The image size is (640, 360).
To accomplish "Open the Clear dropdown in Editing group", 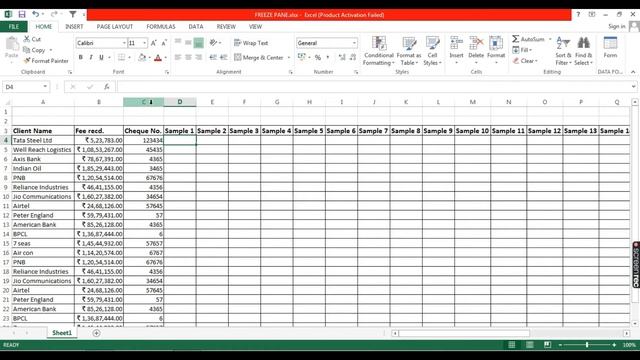I will [x=525, y=61].
